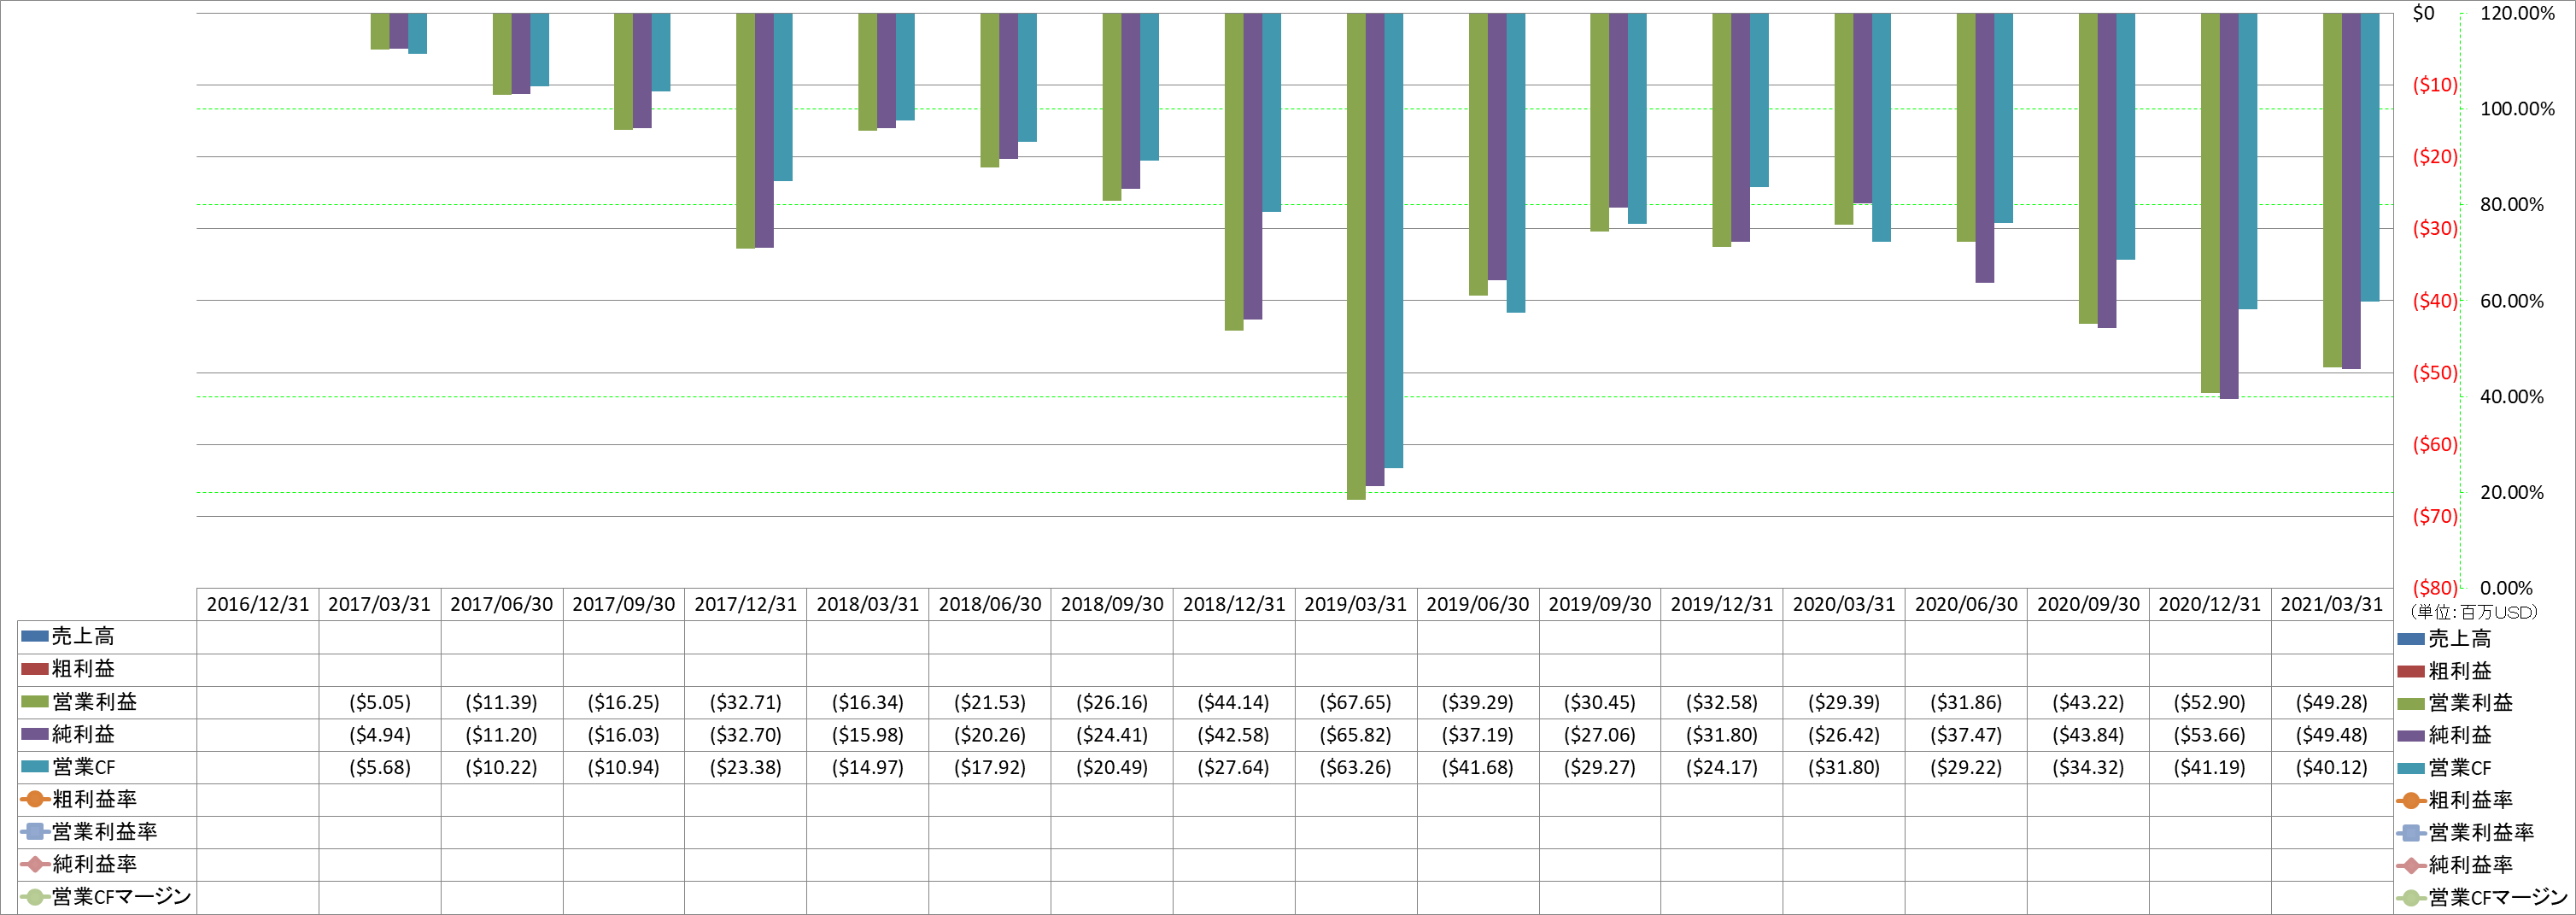Click the 0.00% secondary axis label

tap(2507, 588)
